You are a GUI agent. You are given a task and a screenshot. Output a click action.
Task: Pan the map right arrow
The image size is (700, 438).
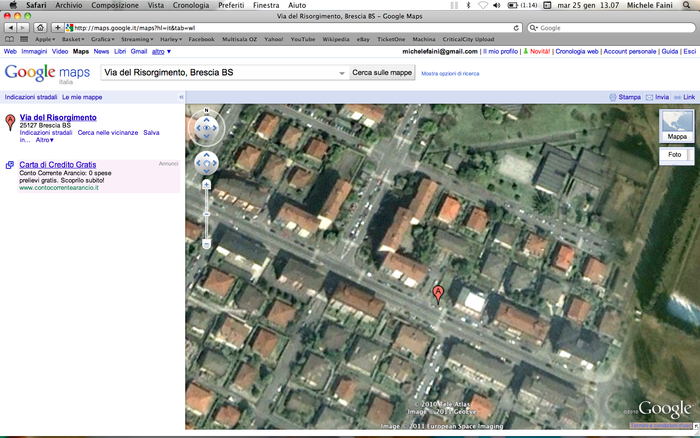214,163
